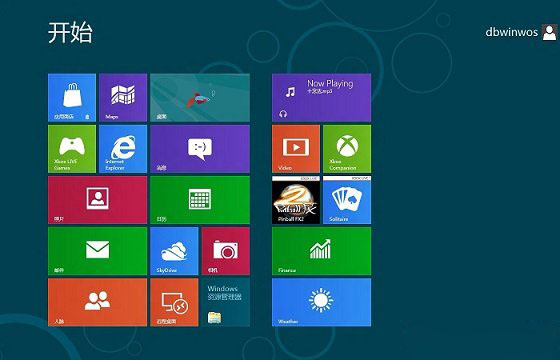Open the Weather sun tile

pyautogui.click(x=321, y=302)
